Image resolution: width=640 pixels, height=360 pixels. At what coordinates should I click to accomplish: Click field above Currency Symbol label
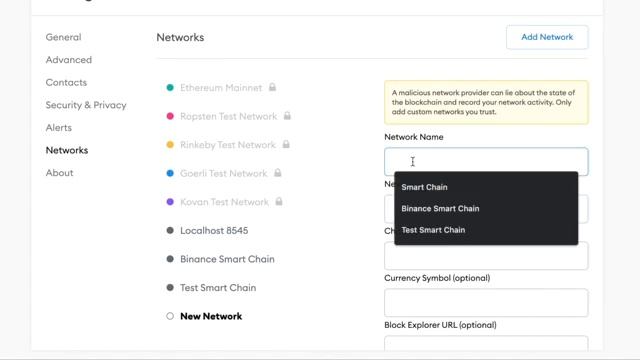(x=486, y=257)
